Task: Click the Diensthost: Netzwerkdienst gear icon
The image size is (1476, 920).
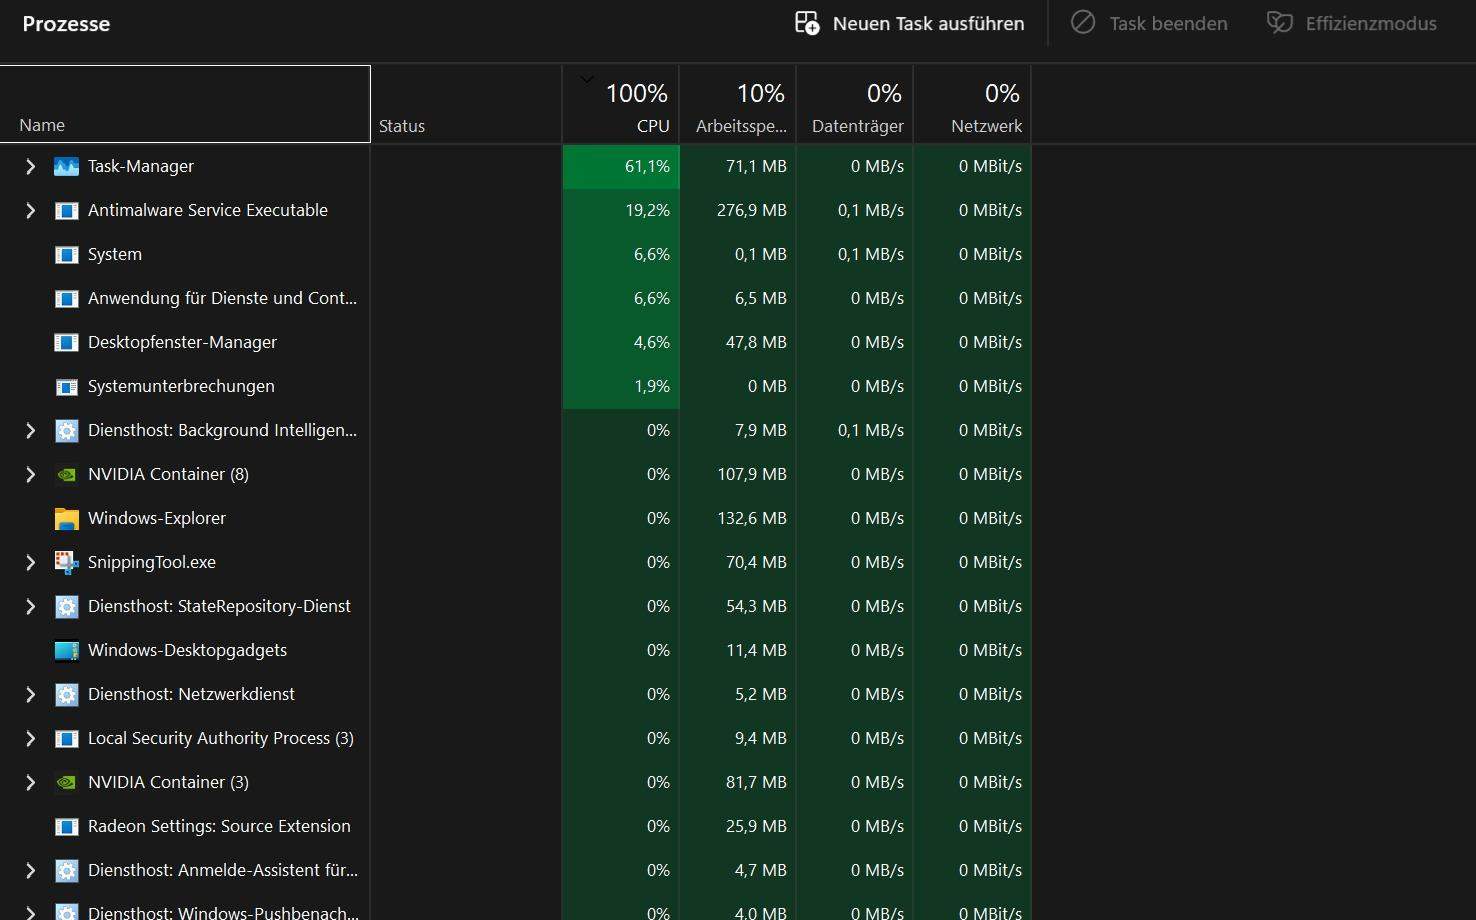Action: (66, 694)
